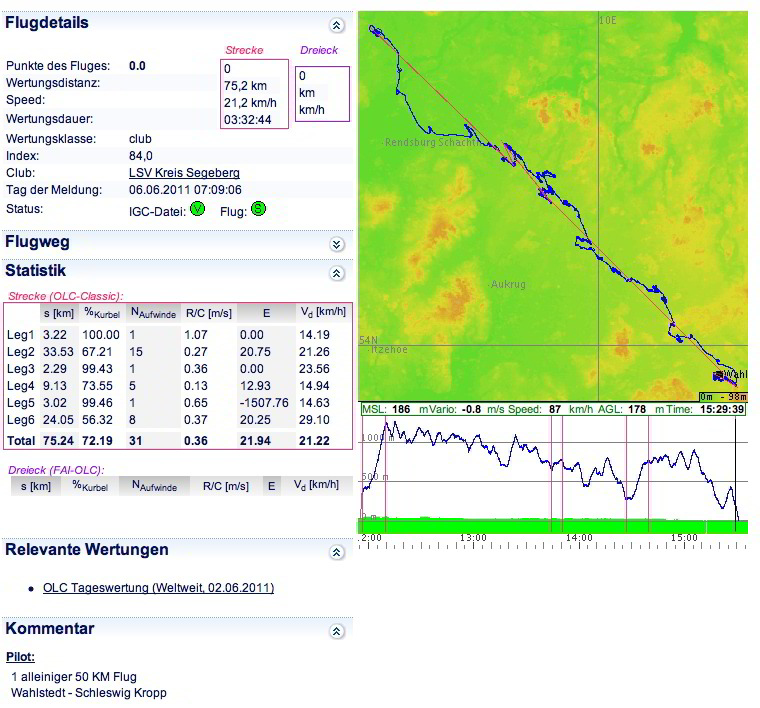Expand the Flugweg section
The image size is (760, 708).
coord(337,244)
